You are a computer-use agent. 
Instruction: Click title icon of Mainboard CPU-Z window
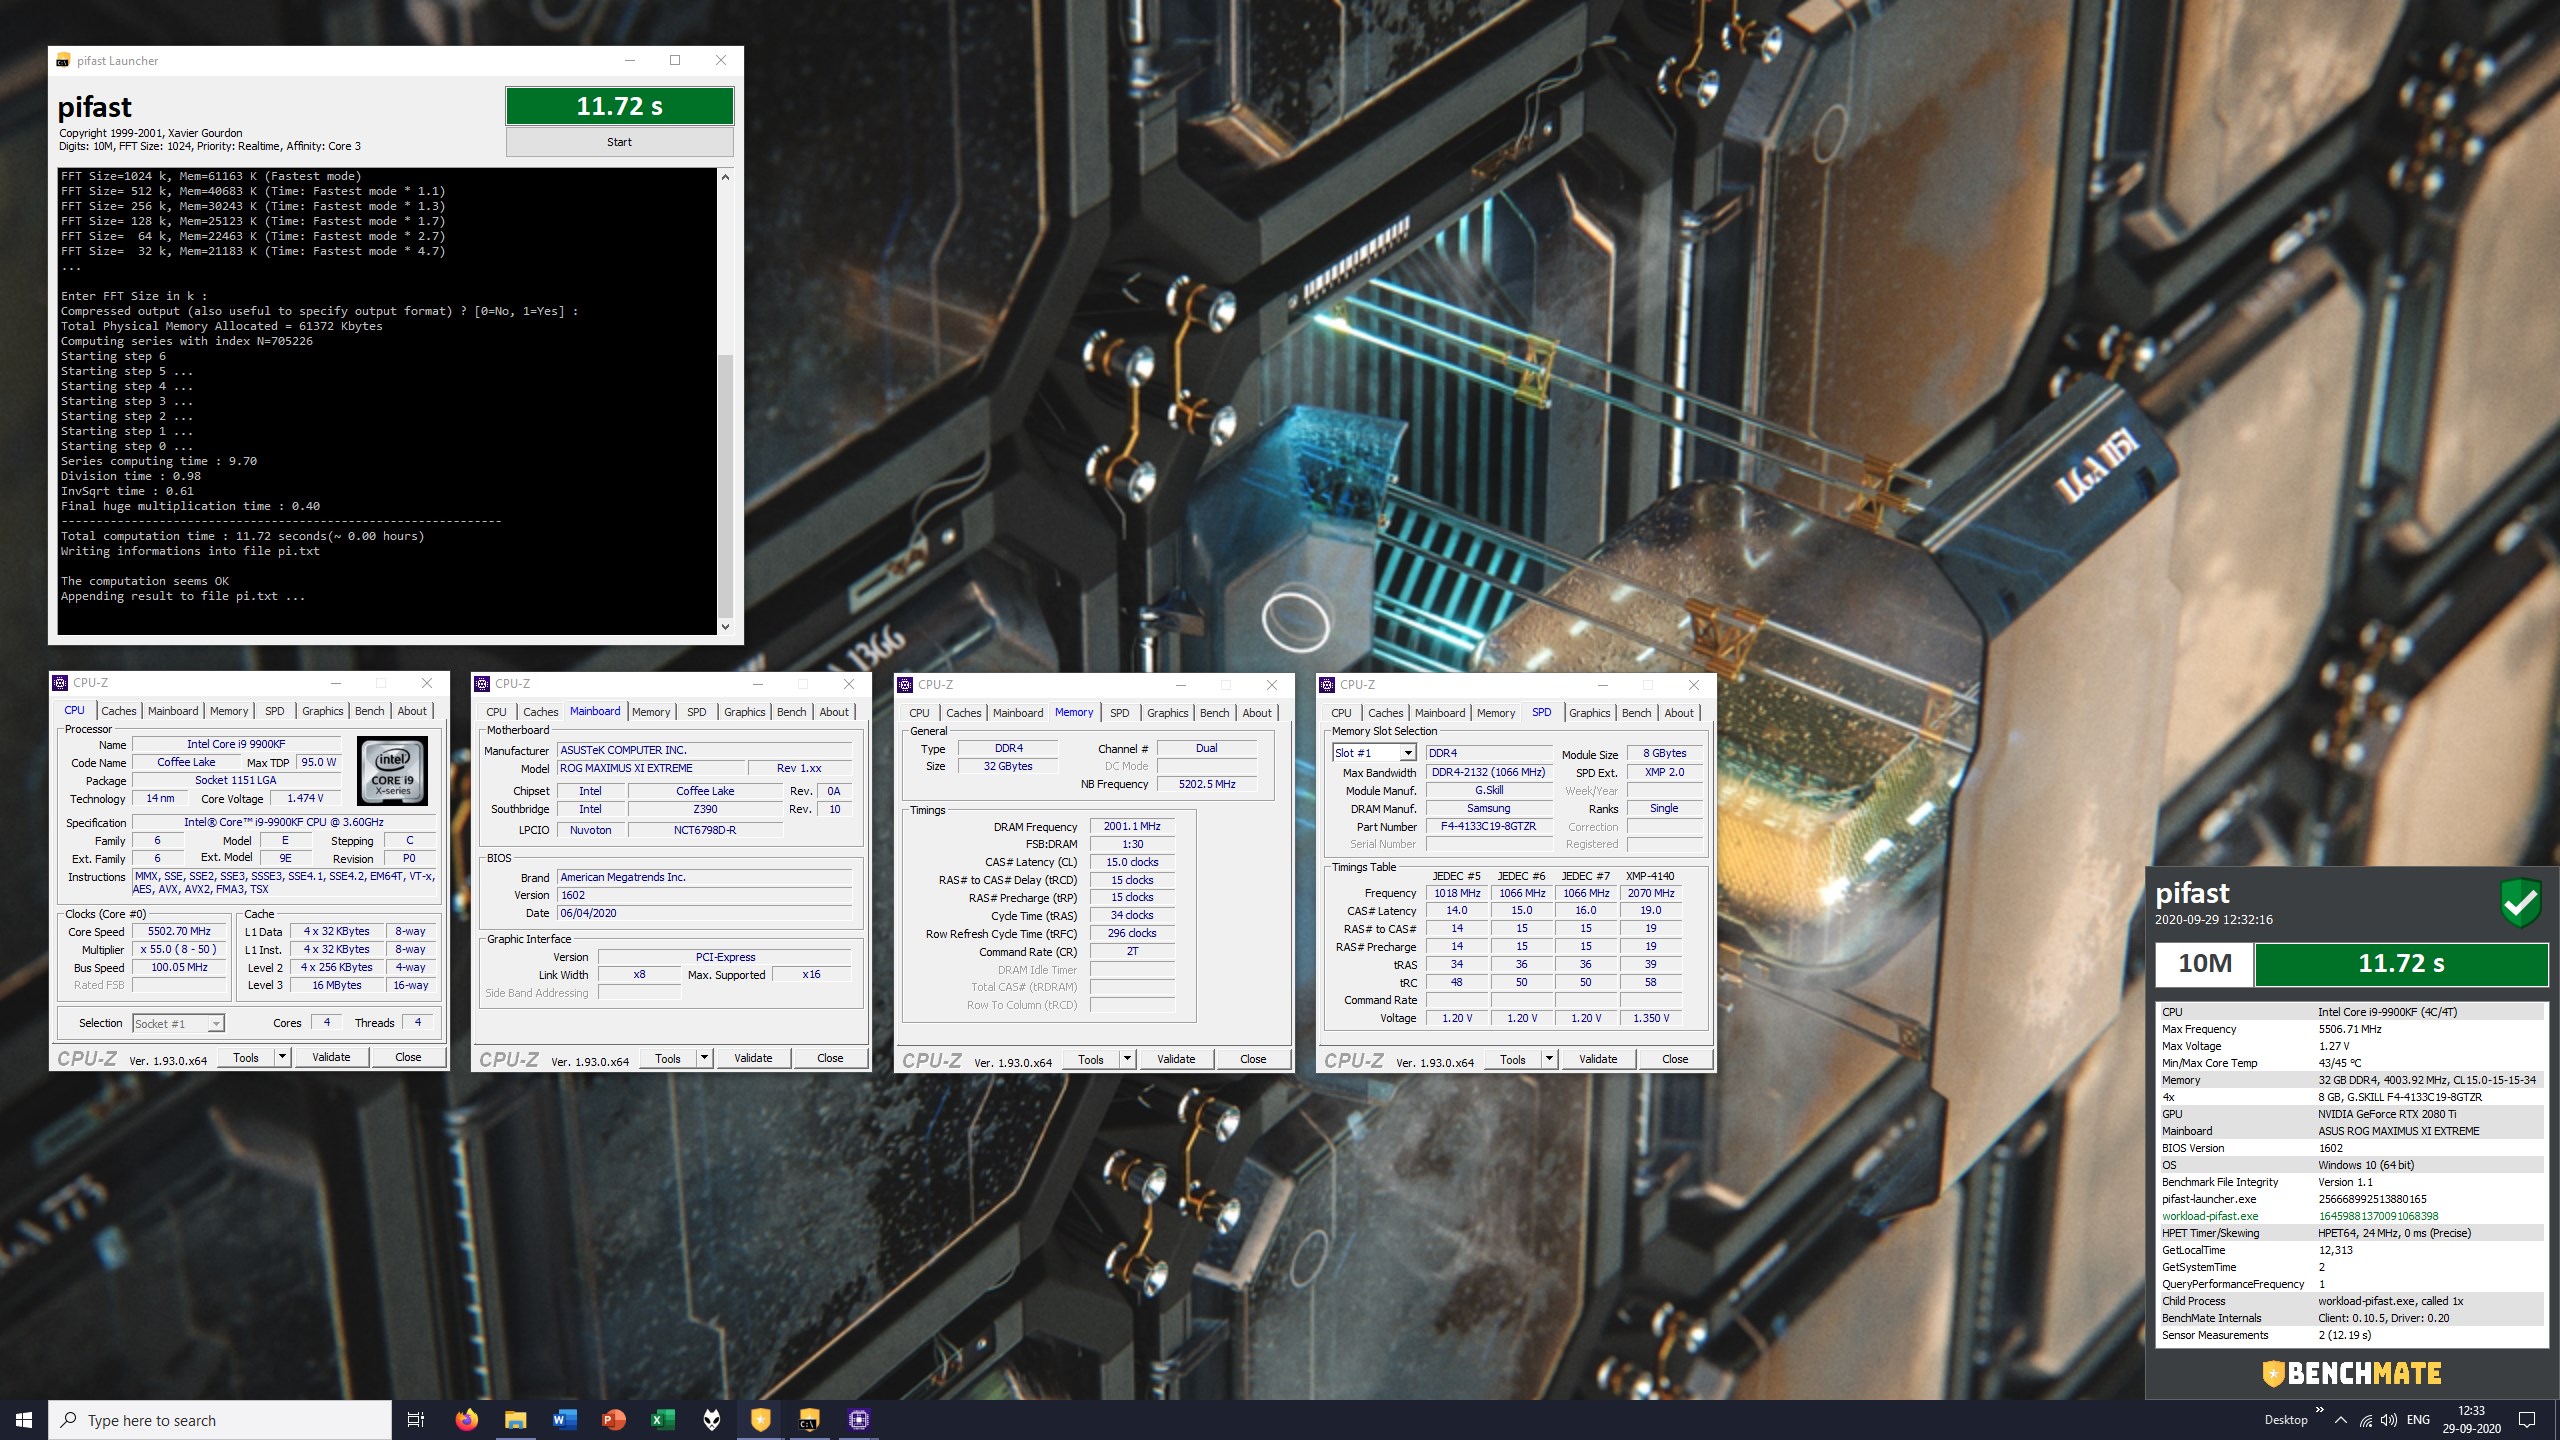(482, 684)
